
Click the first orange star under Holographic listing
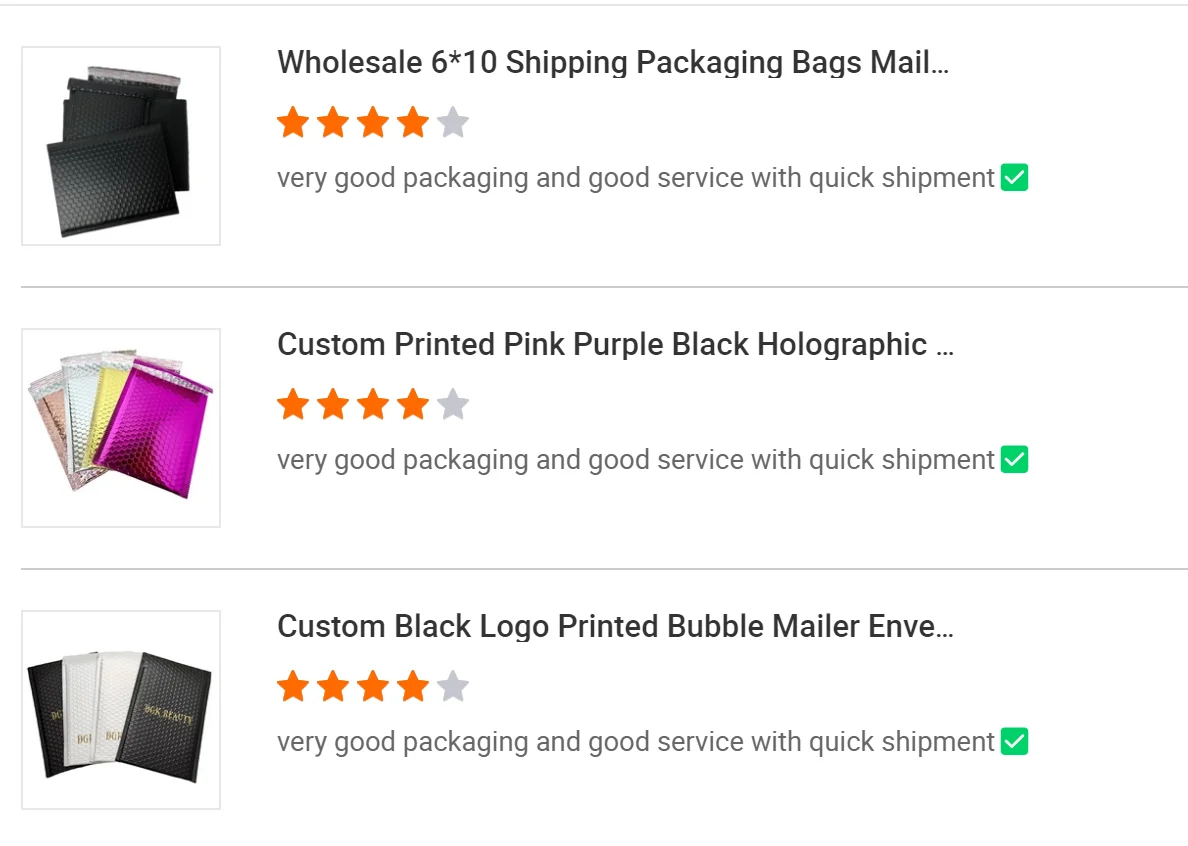point(293,405)
